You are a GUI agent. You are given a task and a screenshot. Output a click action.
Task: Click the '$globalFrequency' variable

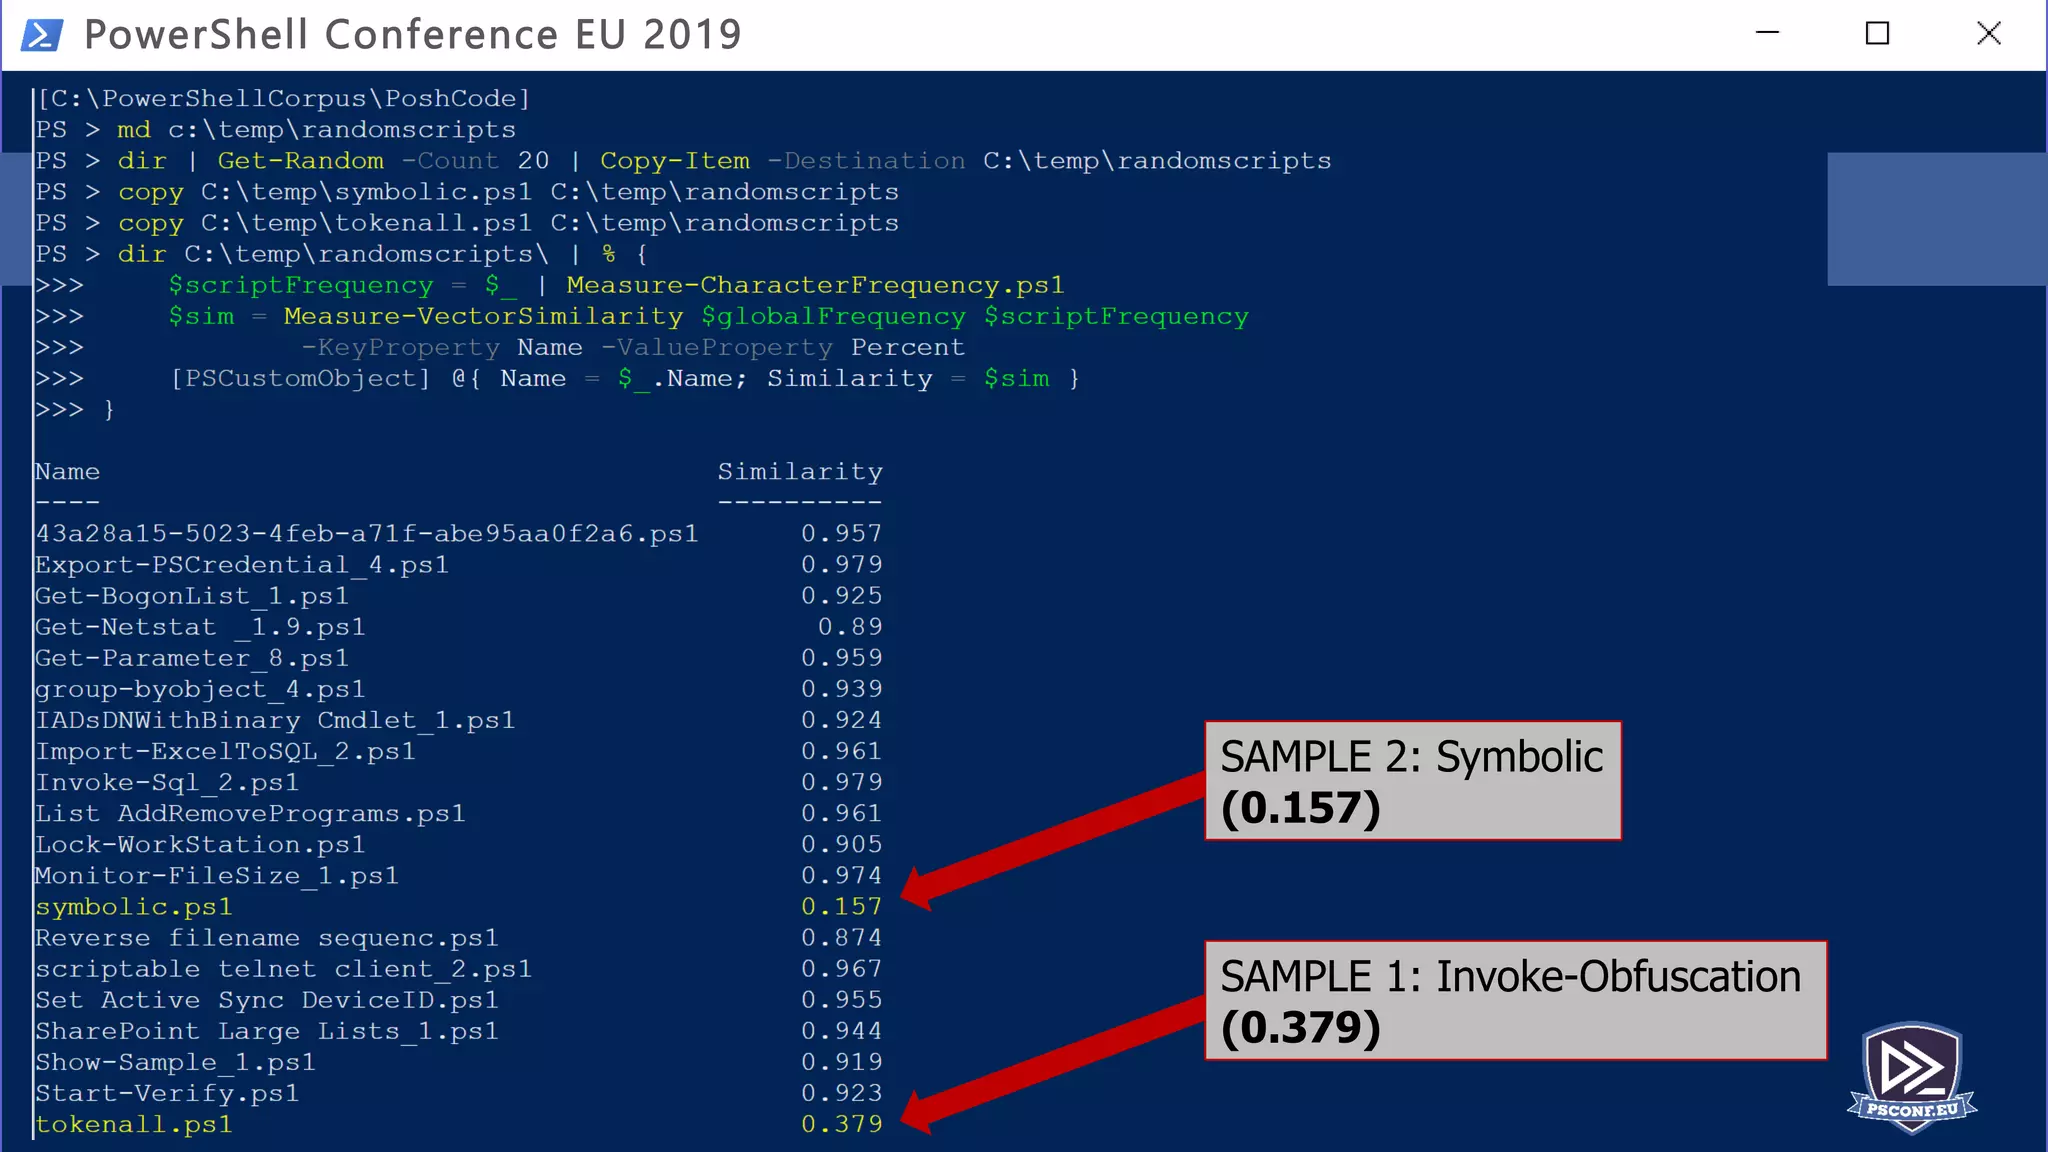click(834, 316)
